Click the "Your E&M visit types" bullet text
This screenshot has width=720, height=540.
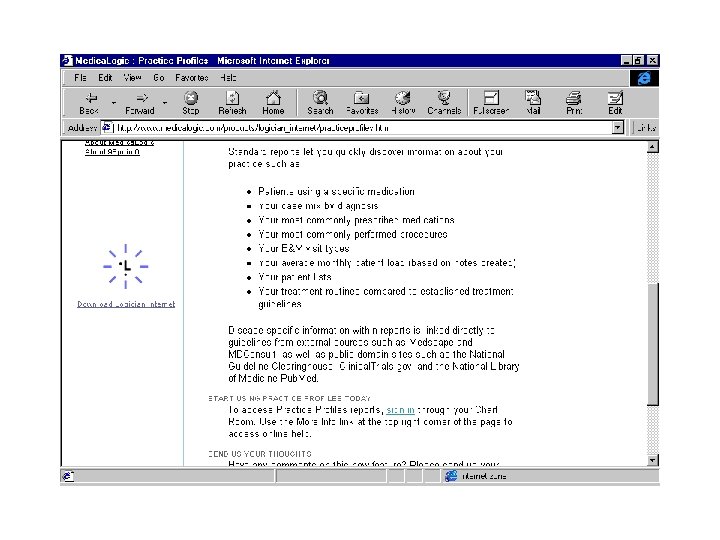click(304, 248)
